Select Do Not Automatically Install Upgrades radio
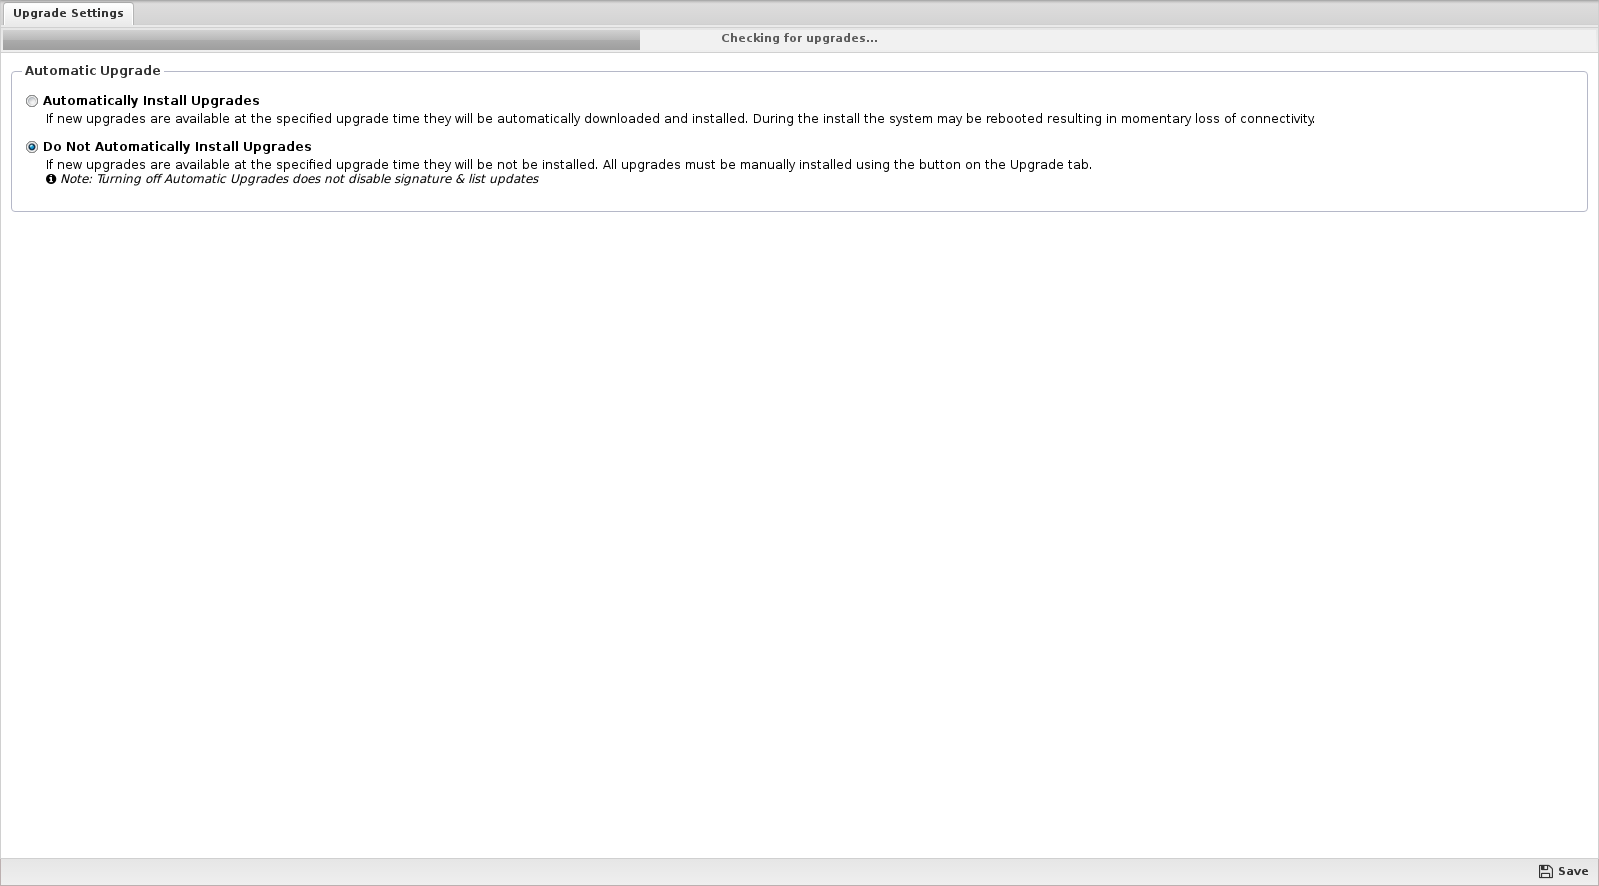 tap(32, 147)
